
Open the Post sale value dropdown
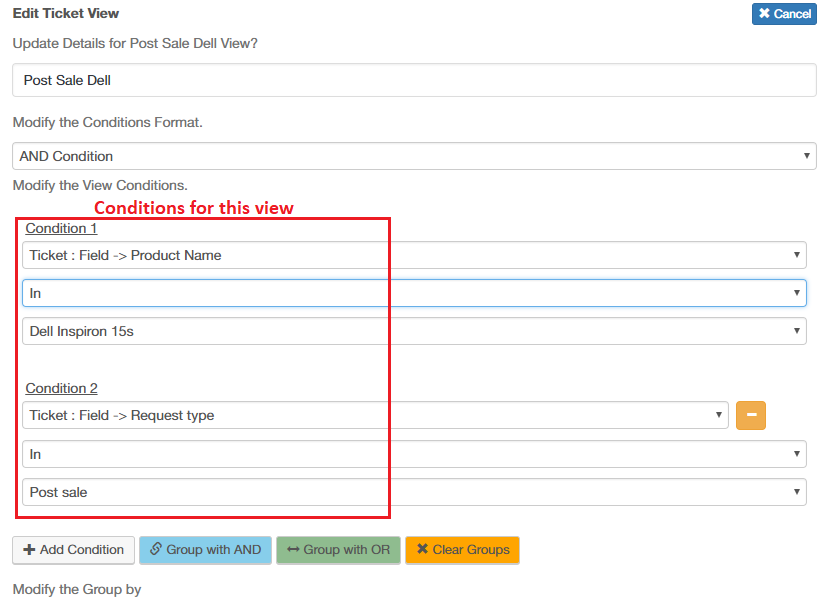click(x=414, y=492)
